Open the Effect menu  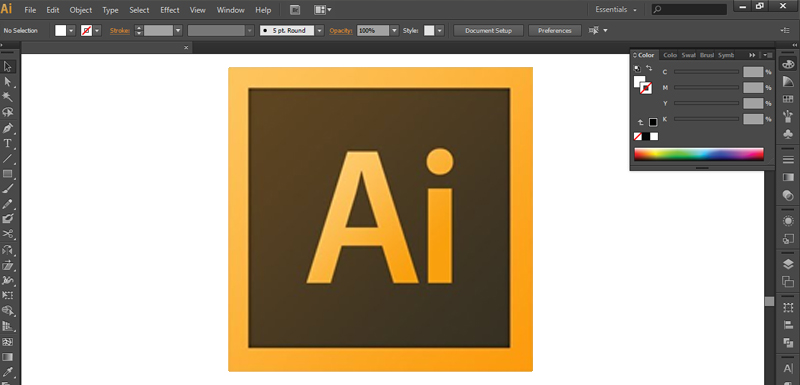tap(169, 10)
